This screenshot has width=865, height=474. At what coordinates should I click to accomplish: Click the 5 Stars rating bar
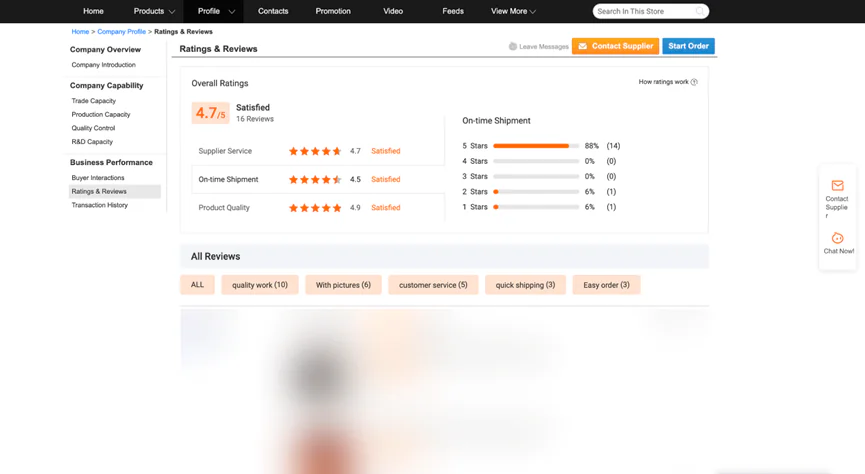pos(536,146)
